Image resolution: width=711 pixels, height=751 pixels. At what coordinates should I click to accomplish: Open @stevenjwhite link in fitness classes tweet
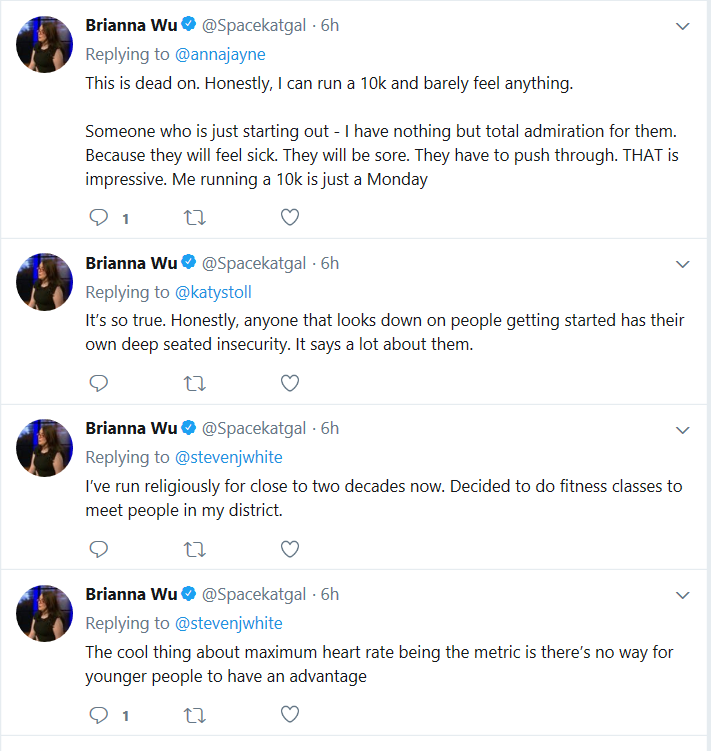click(x=229, y=457)
